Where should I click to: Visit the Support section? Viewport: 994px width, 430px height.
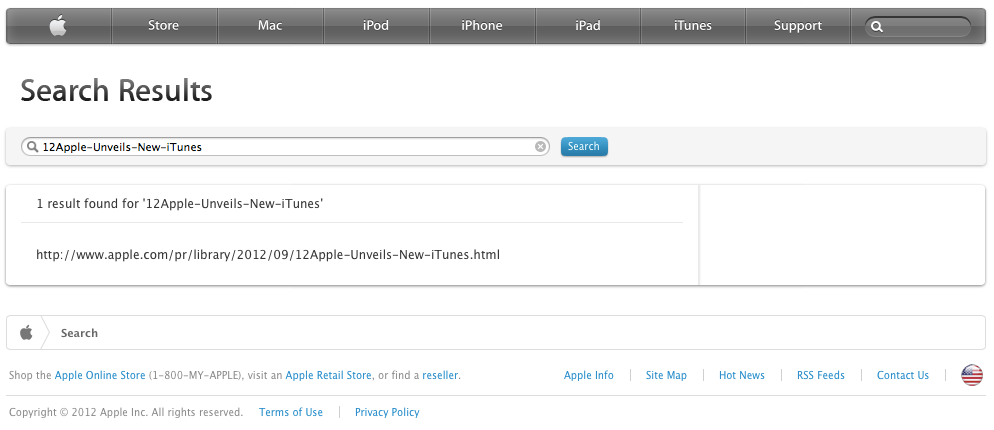[x=797, y=26]
